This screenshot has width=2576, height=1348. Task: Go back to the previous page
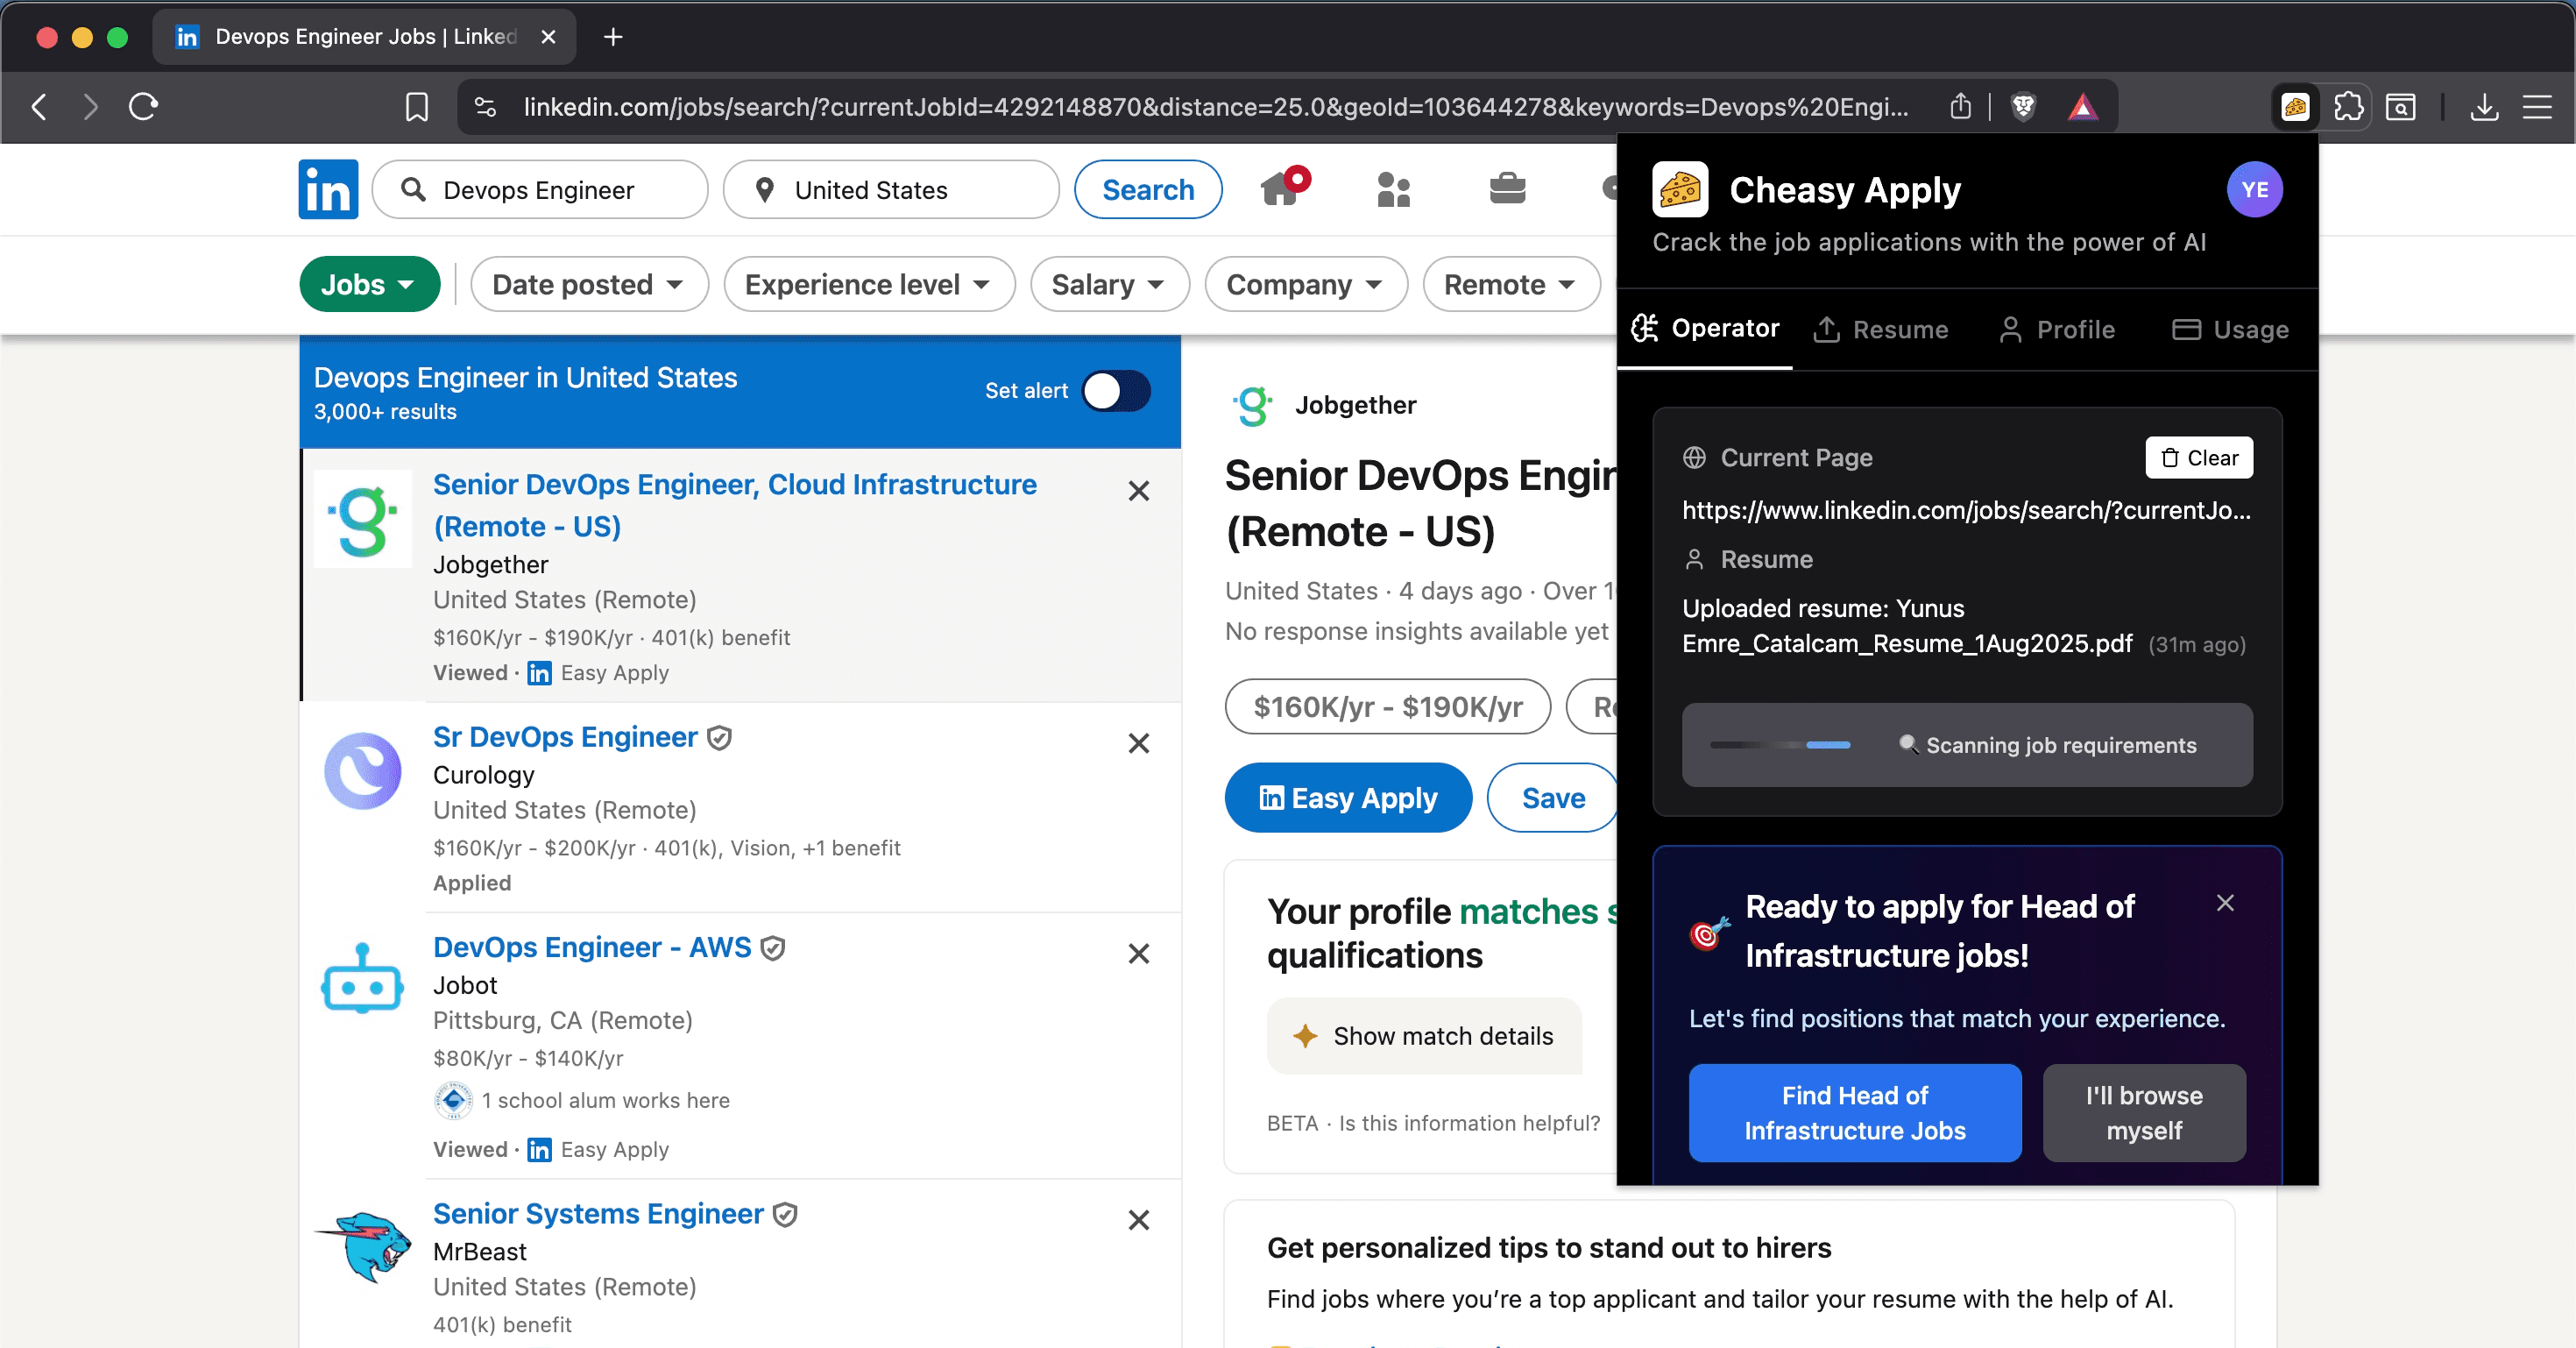39,106
